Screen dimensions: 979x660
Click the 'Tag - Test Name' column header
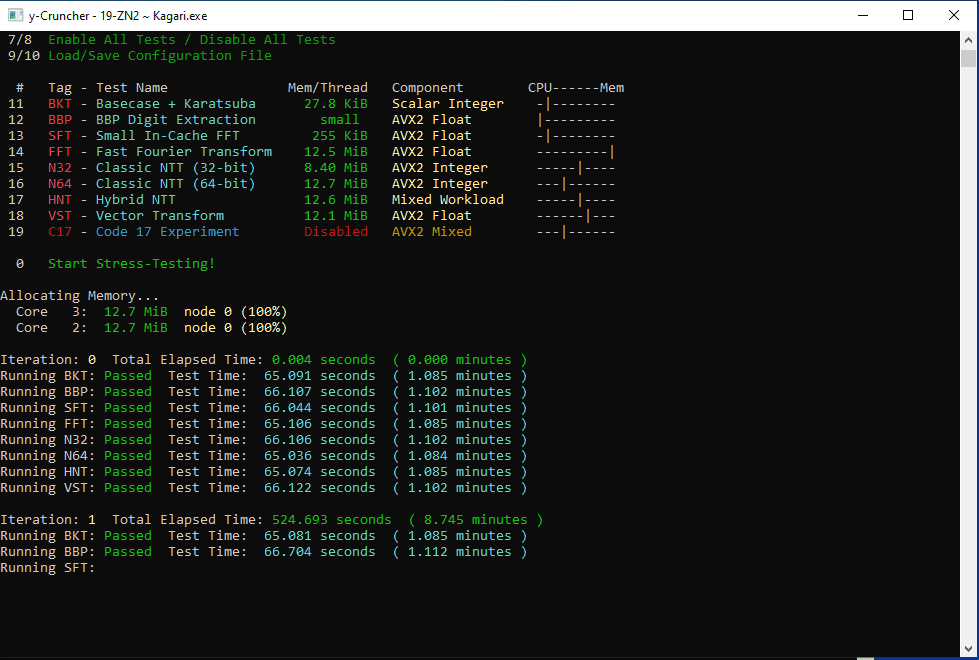[x=108, y=87]
